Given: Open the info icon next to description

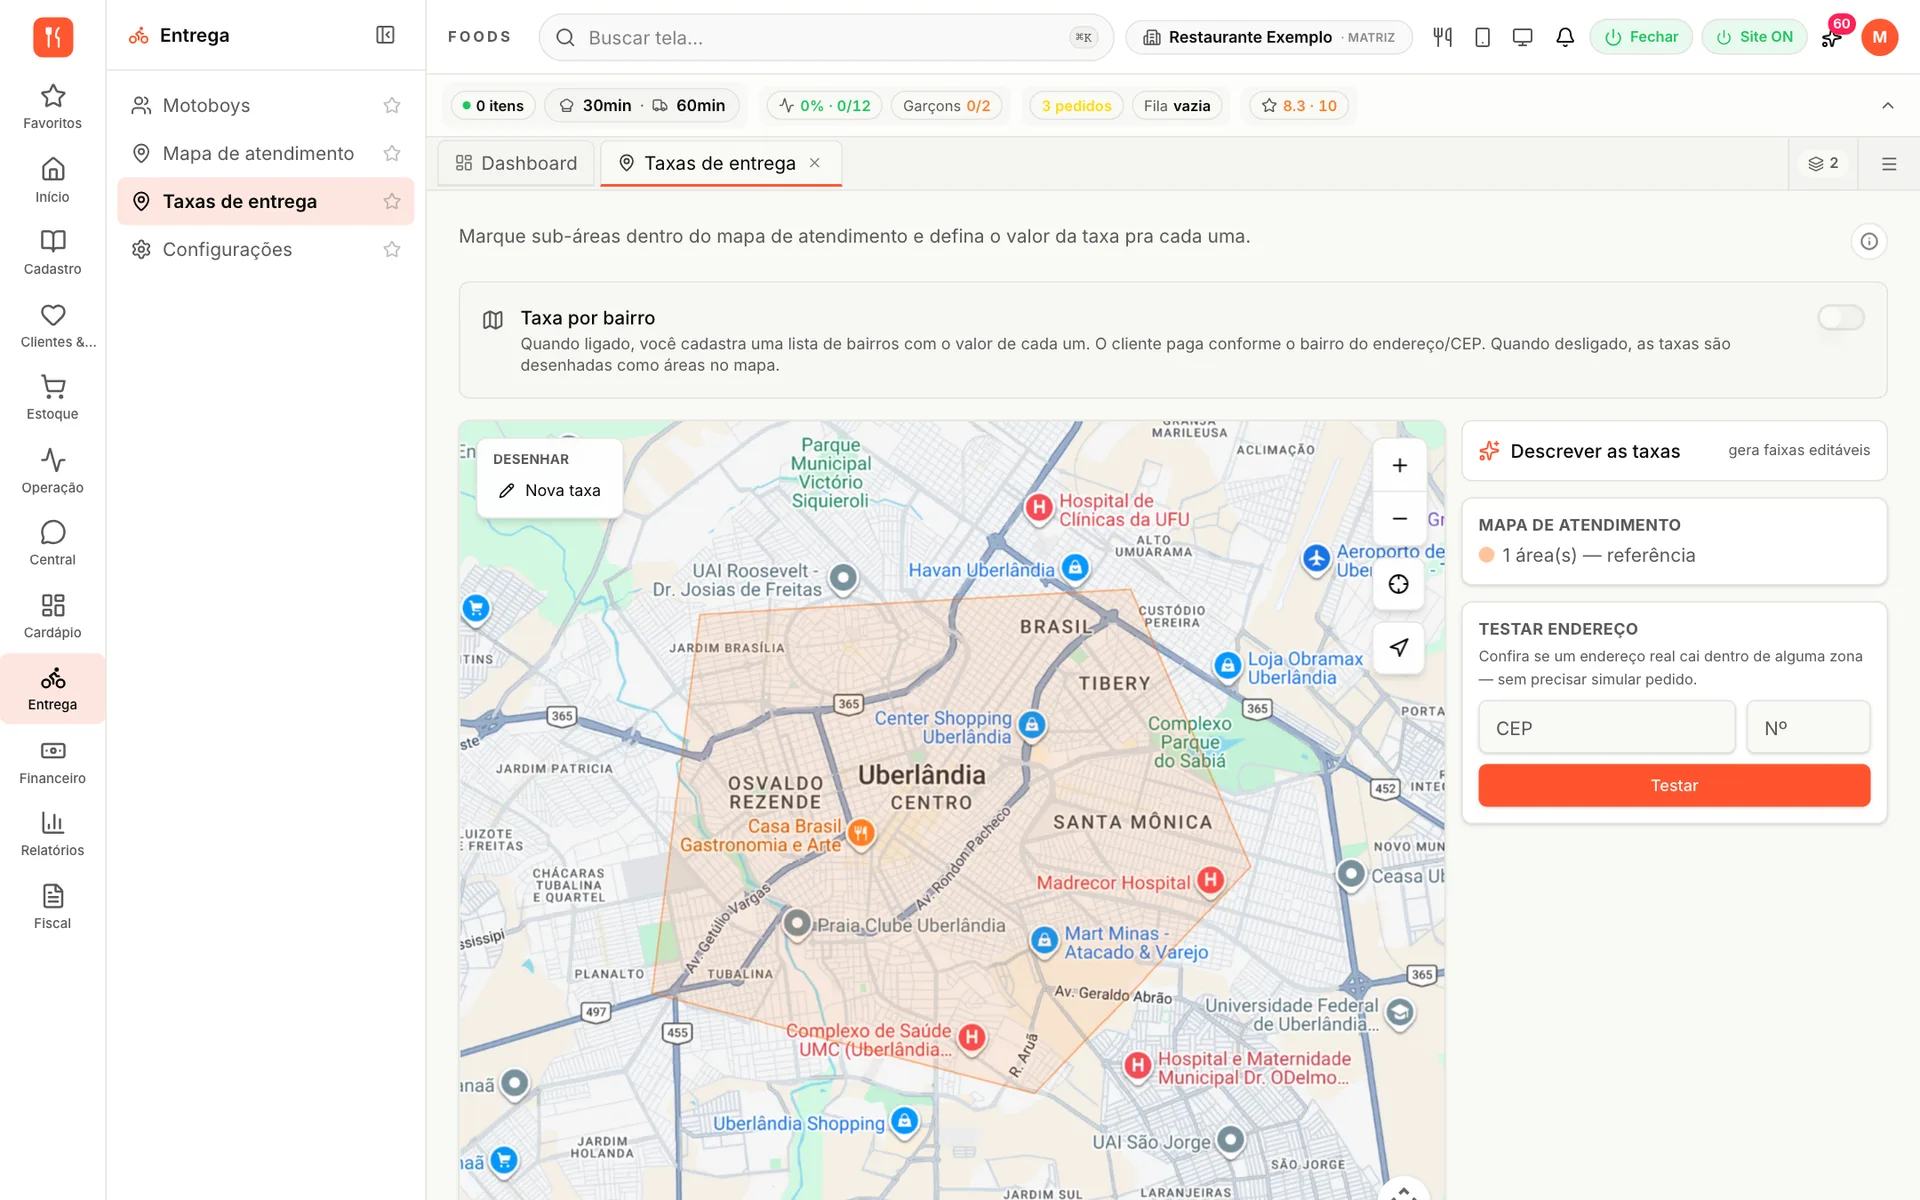Looking at the screenshot, I should [x=1868, y=241].
